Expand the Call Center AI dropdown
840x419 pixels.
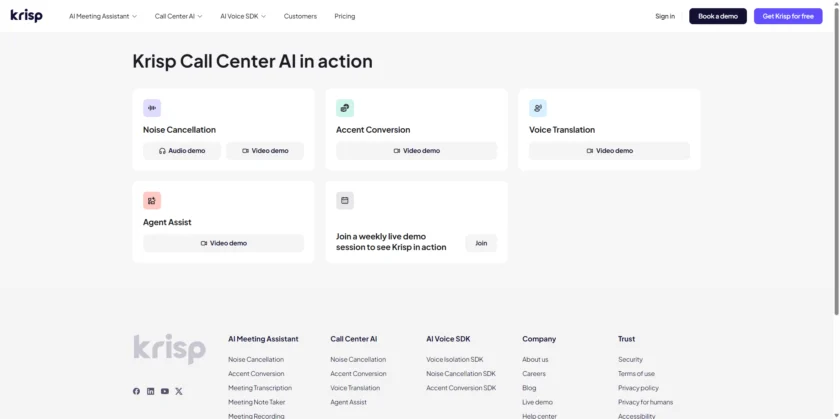point(178,16)
